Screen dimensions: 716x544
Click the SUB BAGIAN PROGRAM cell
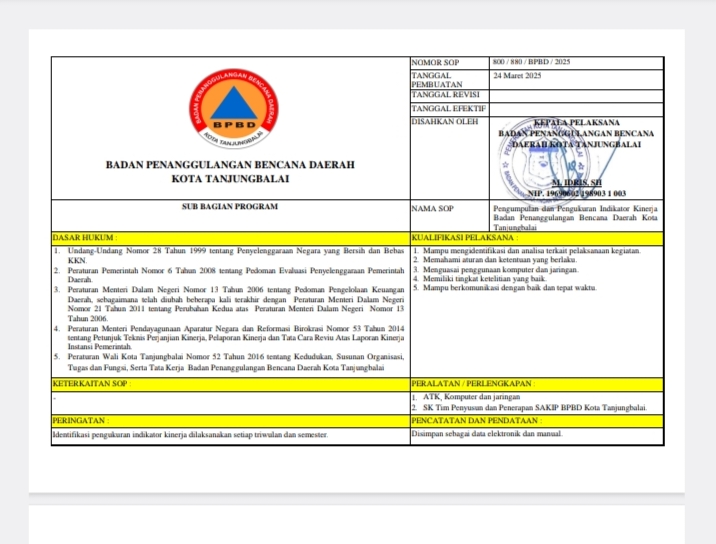click(230, 207)
